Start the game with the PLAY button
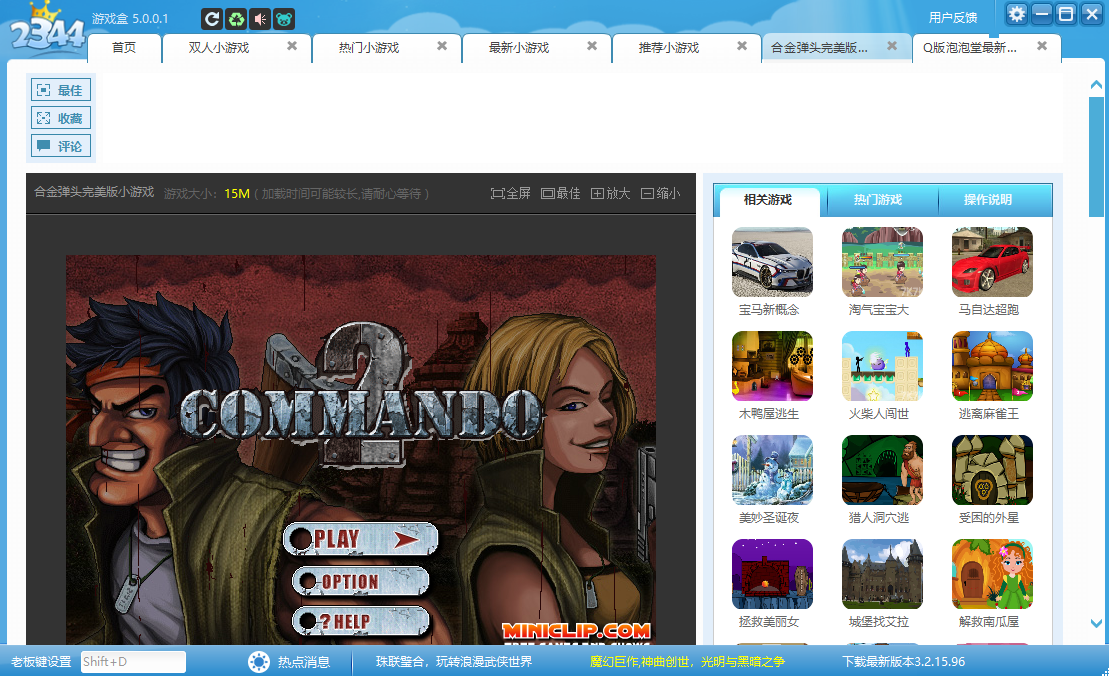The image size is (1109, 676). (361, 540)
